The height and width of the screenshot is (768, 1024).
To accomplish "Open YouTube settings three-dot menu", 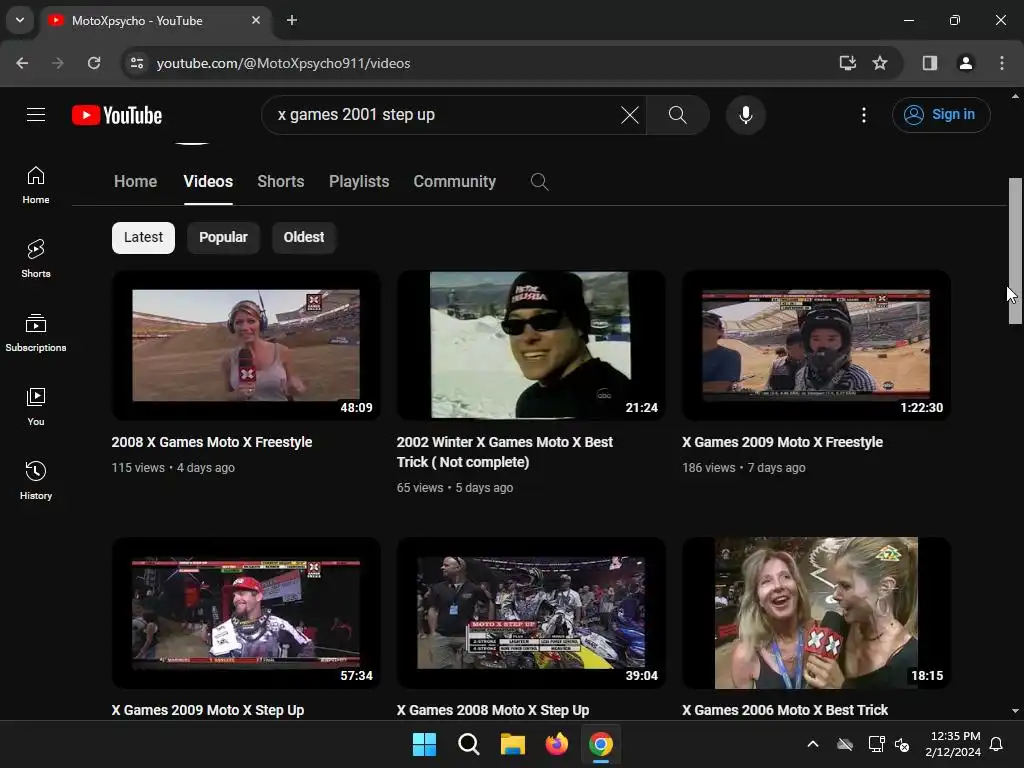I will coord(863,115).
